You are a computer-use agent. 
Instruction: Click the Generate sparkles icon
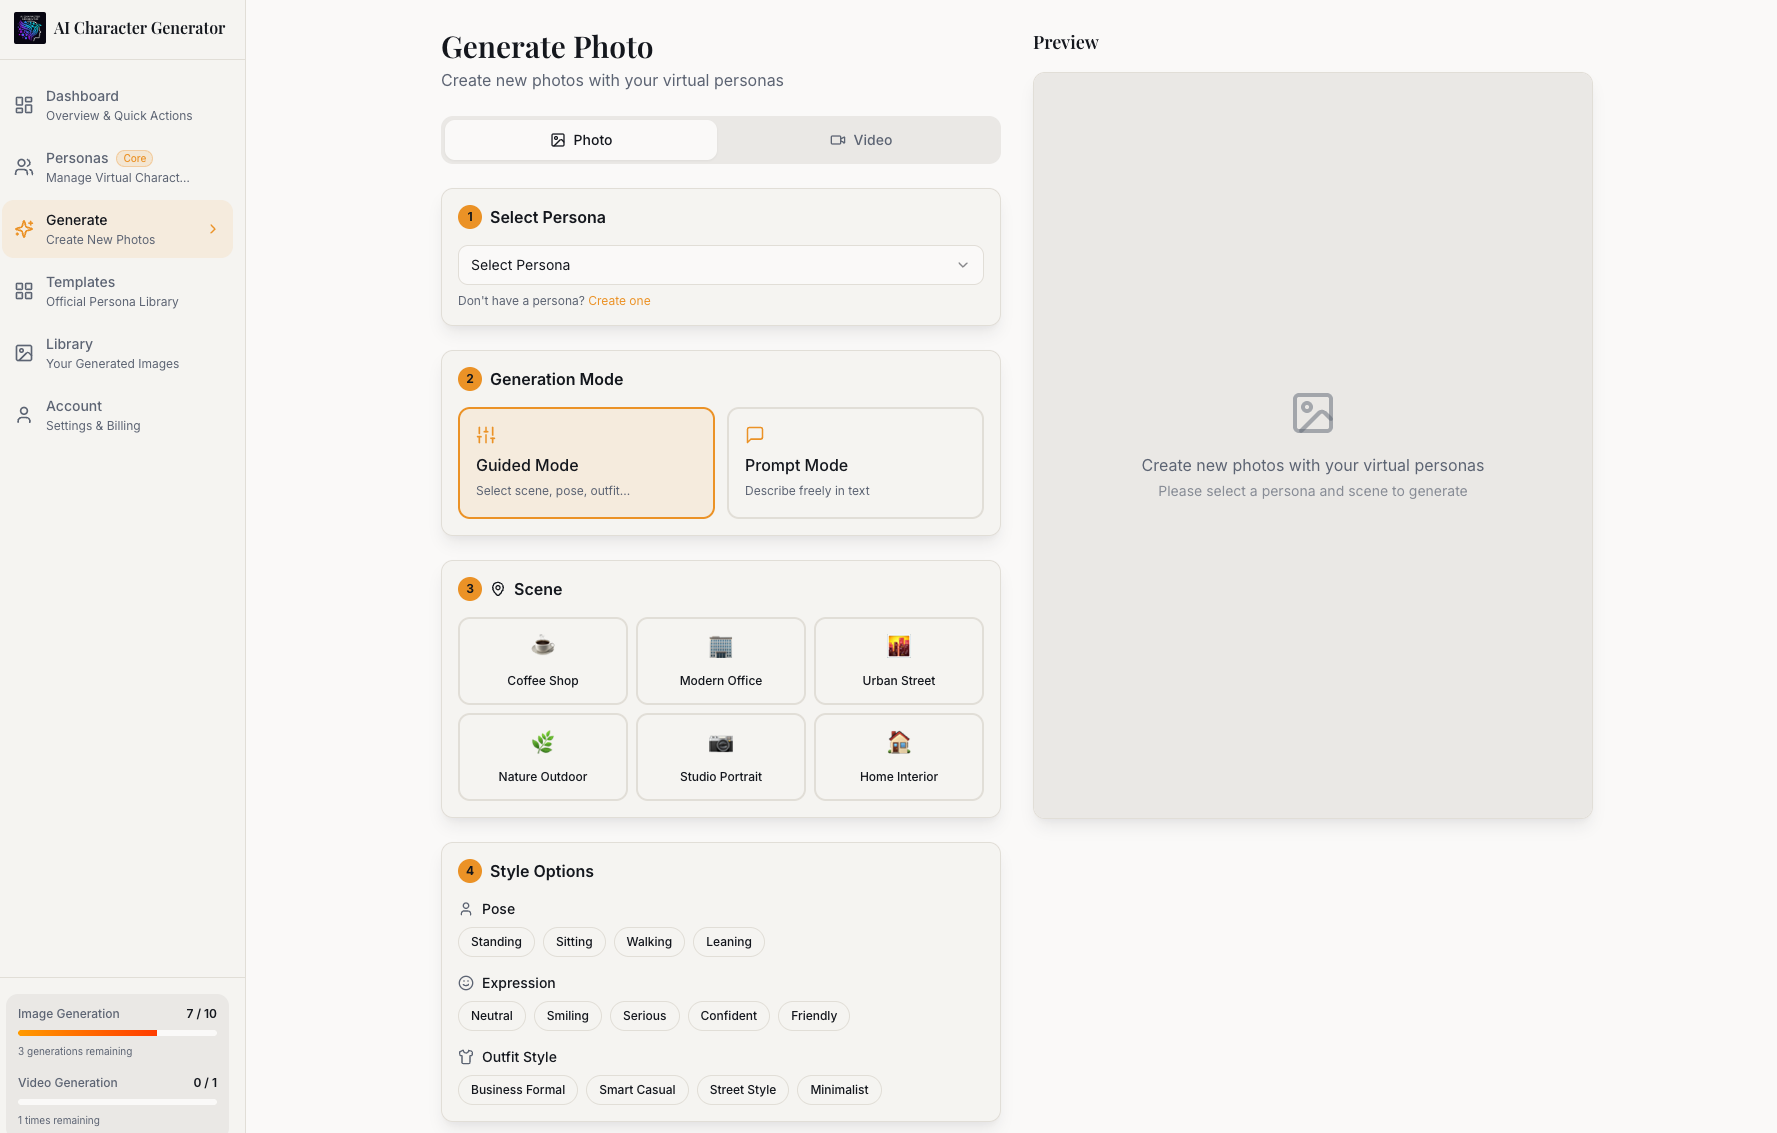[x=24, y=229]
